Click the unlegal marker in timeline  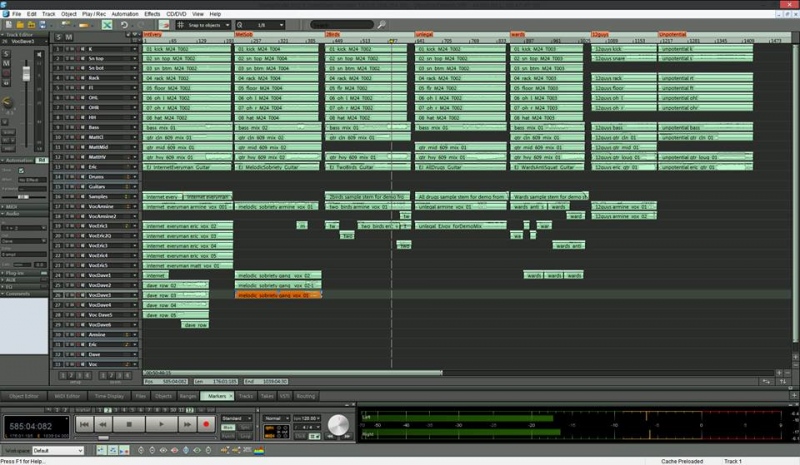[x=424, y=34]
